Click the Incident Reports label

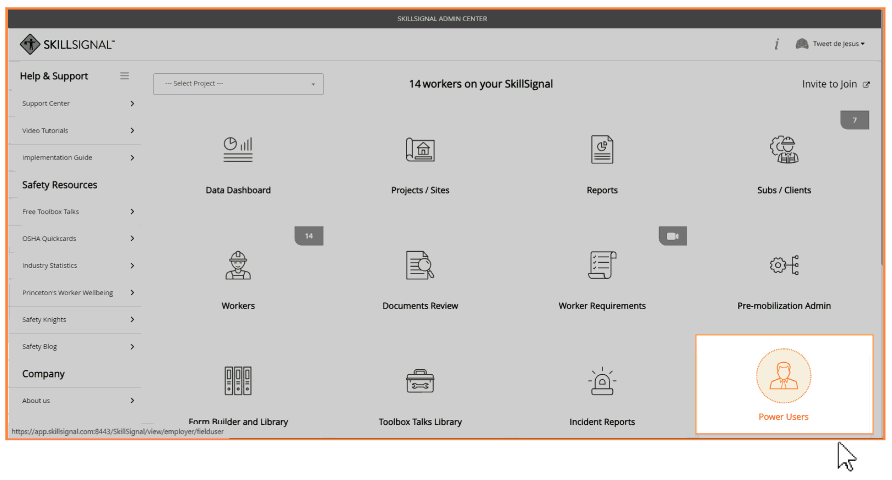coord(602,422)
